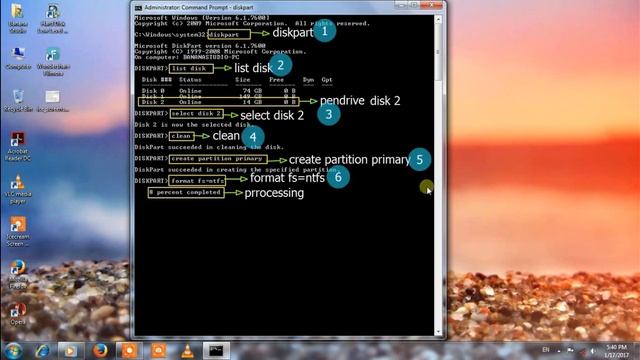Launch Internet Explorer from the taskbar

(x=42, y=351)
